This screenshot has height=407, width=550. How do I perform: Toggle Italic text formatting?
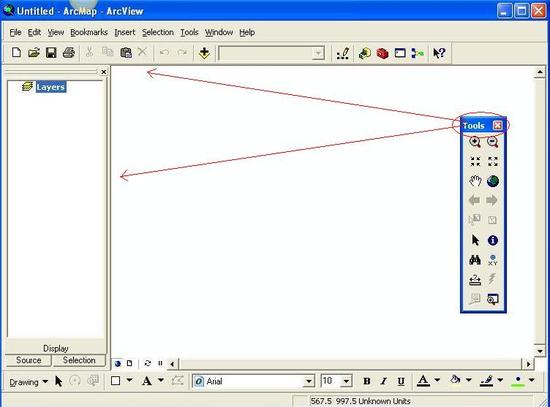coord(384,381)
